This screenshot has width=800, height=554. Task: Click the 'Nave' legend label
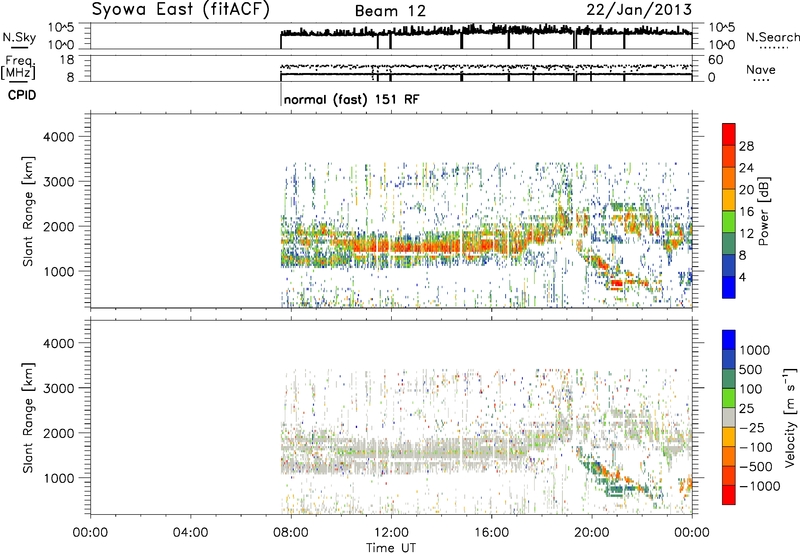point(760,69)
